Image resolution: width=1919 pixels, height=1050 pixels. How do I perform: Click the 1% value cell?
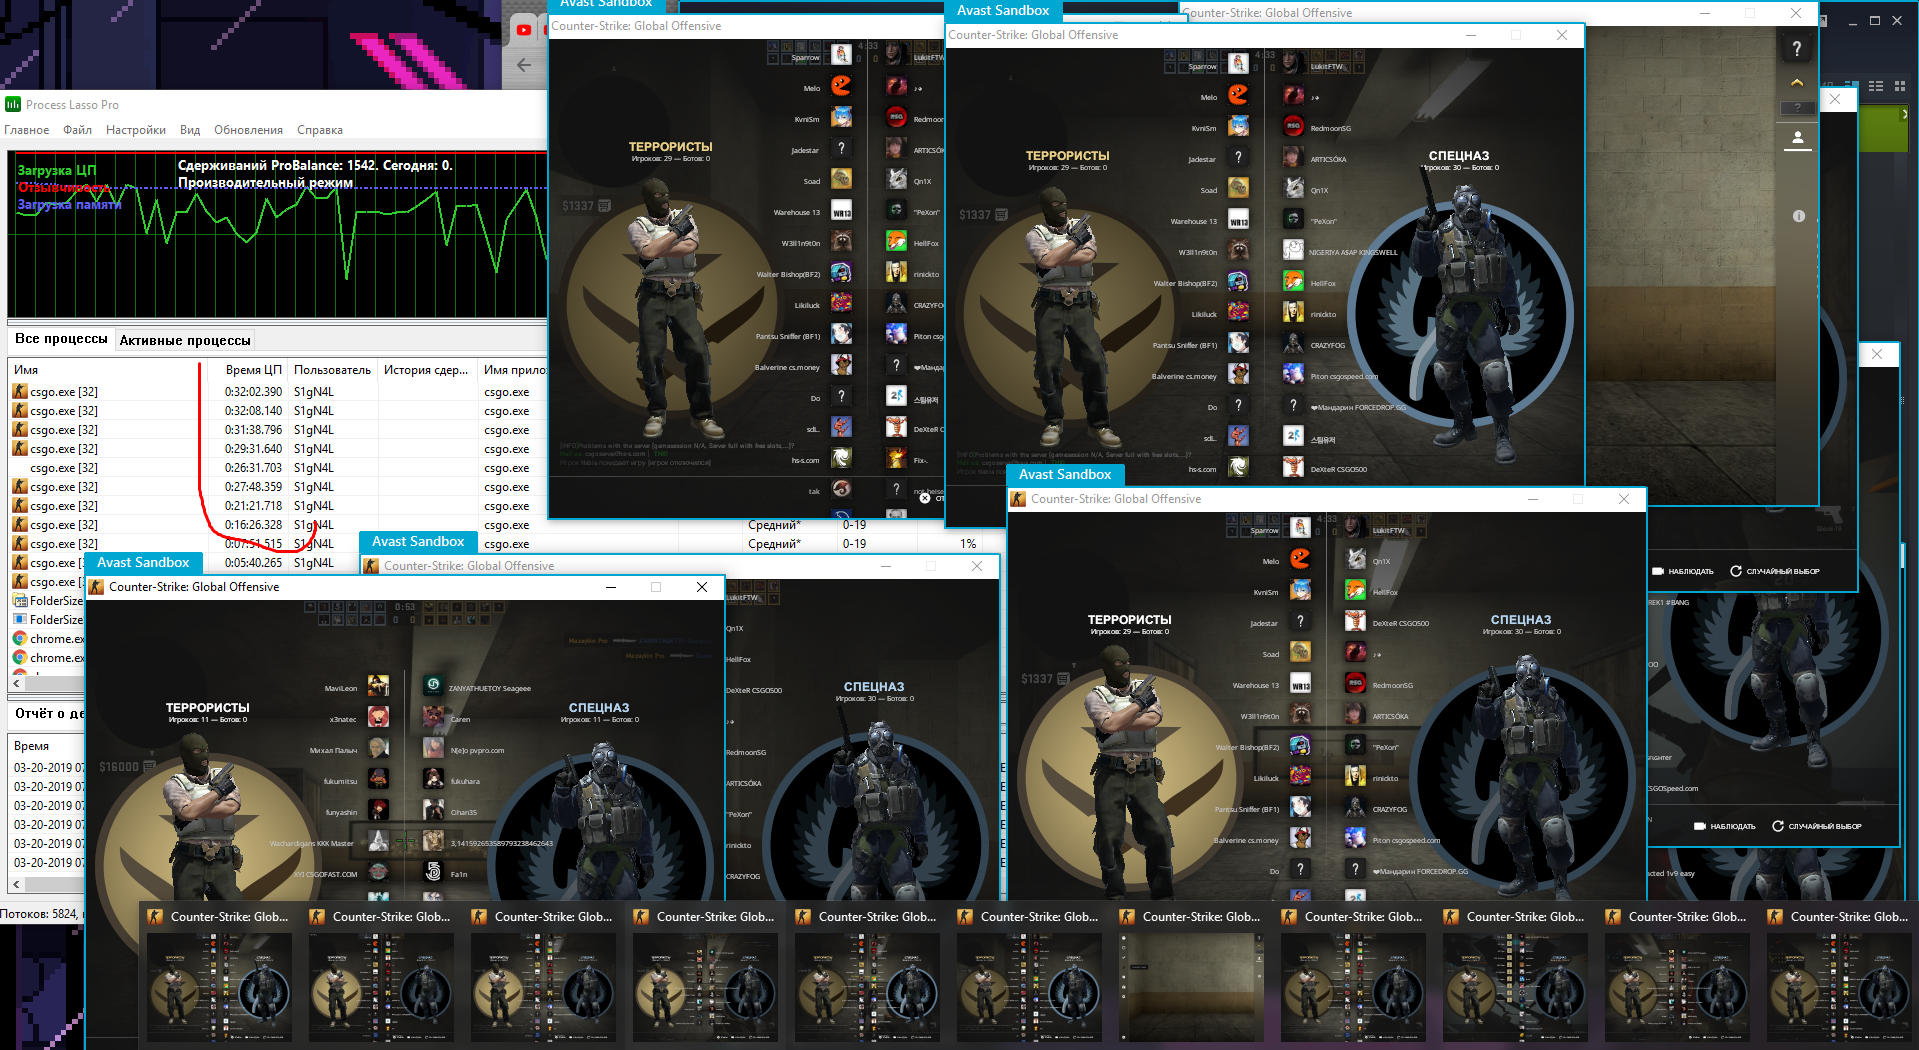point(968,544)
